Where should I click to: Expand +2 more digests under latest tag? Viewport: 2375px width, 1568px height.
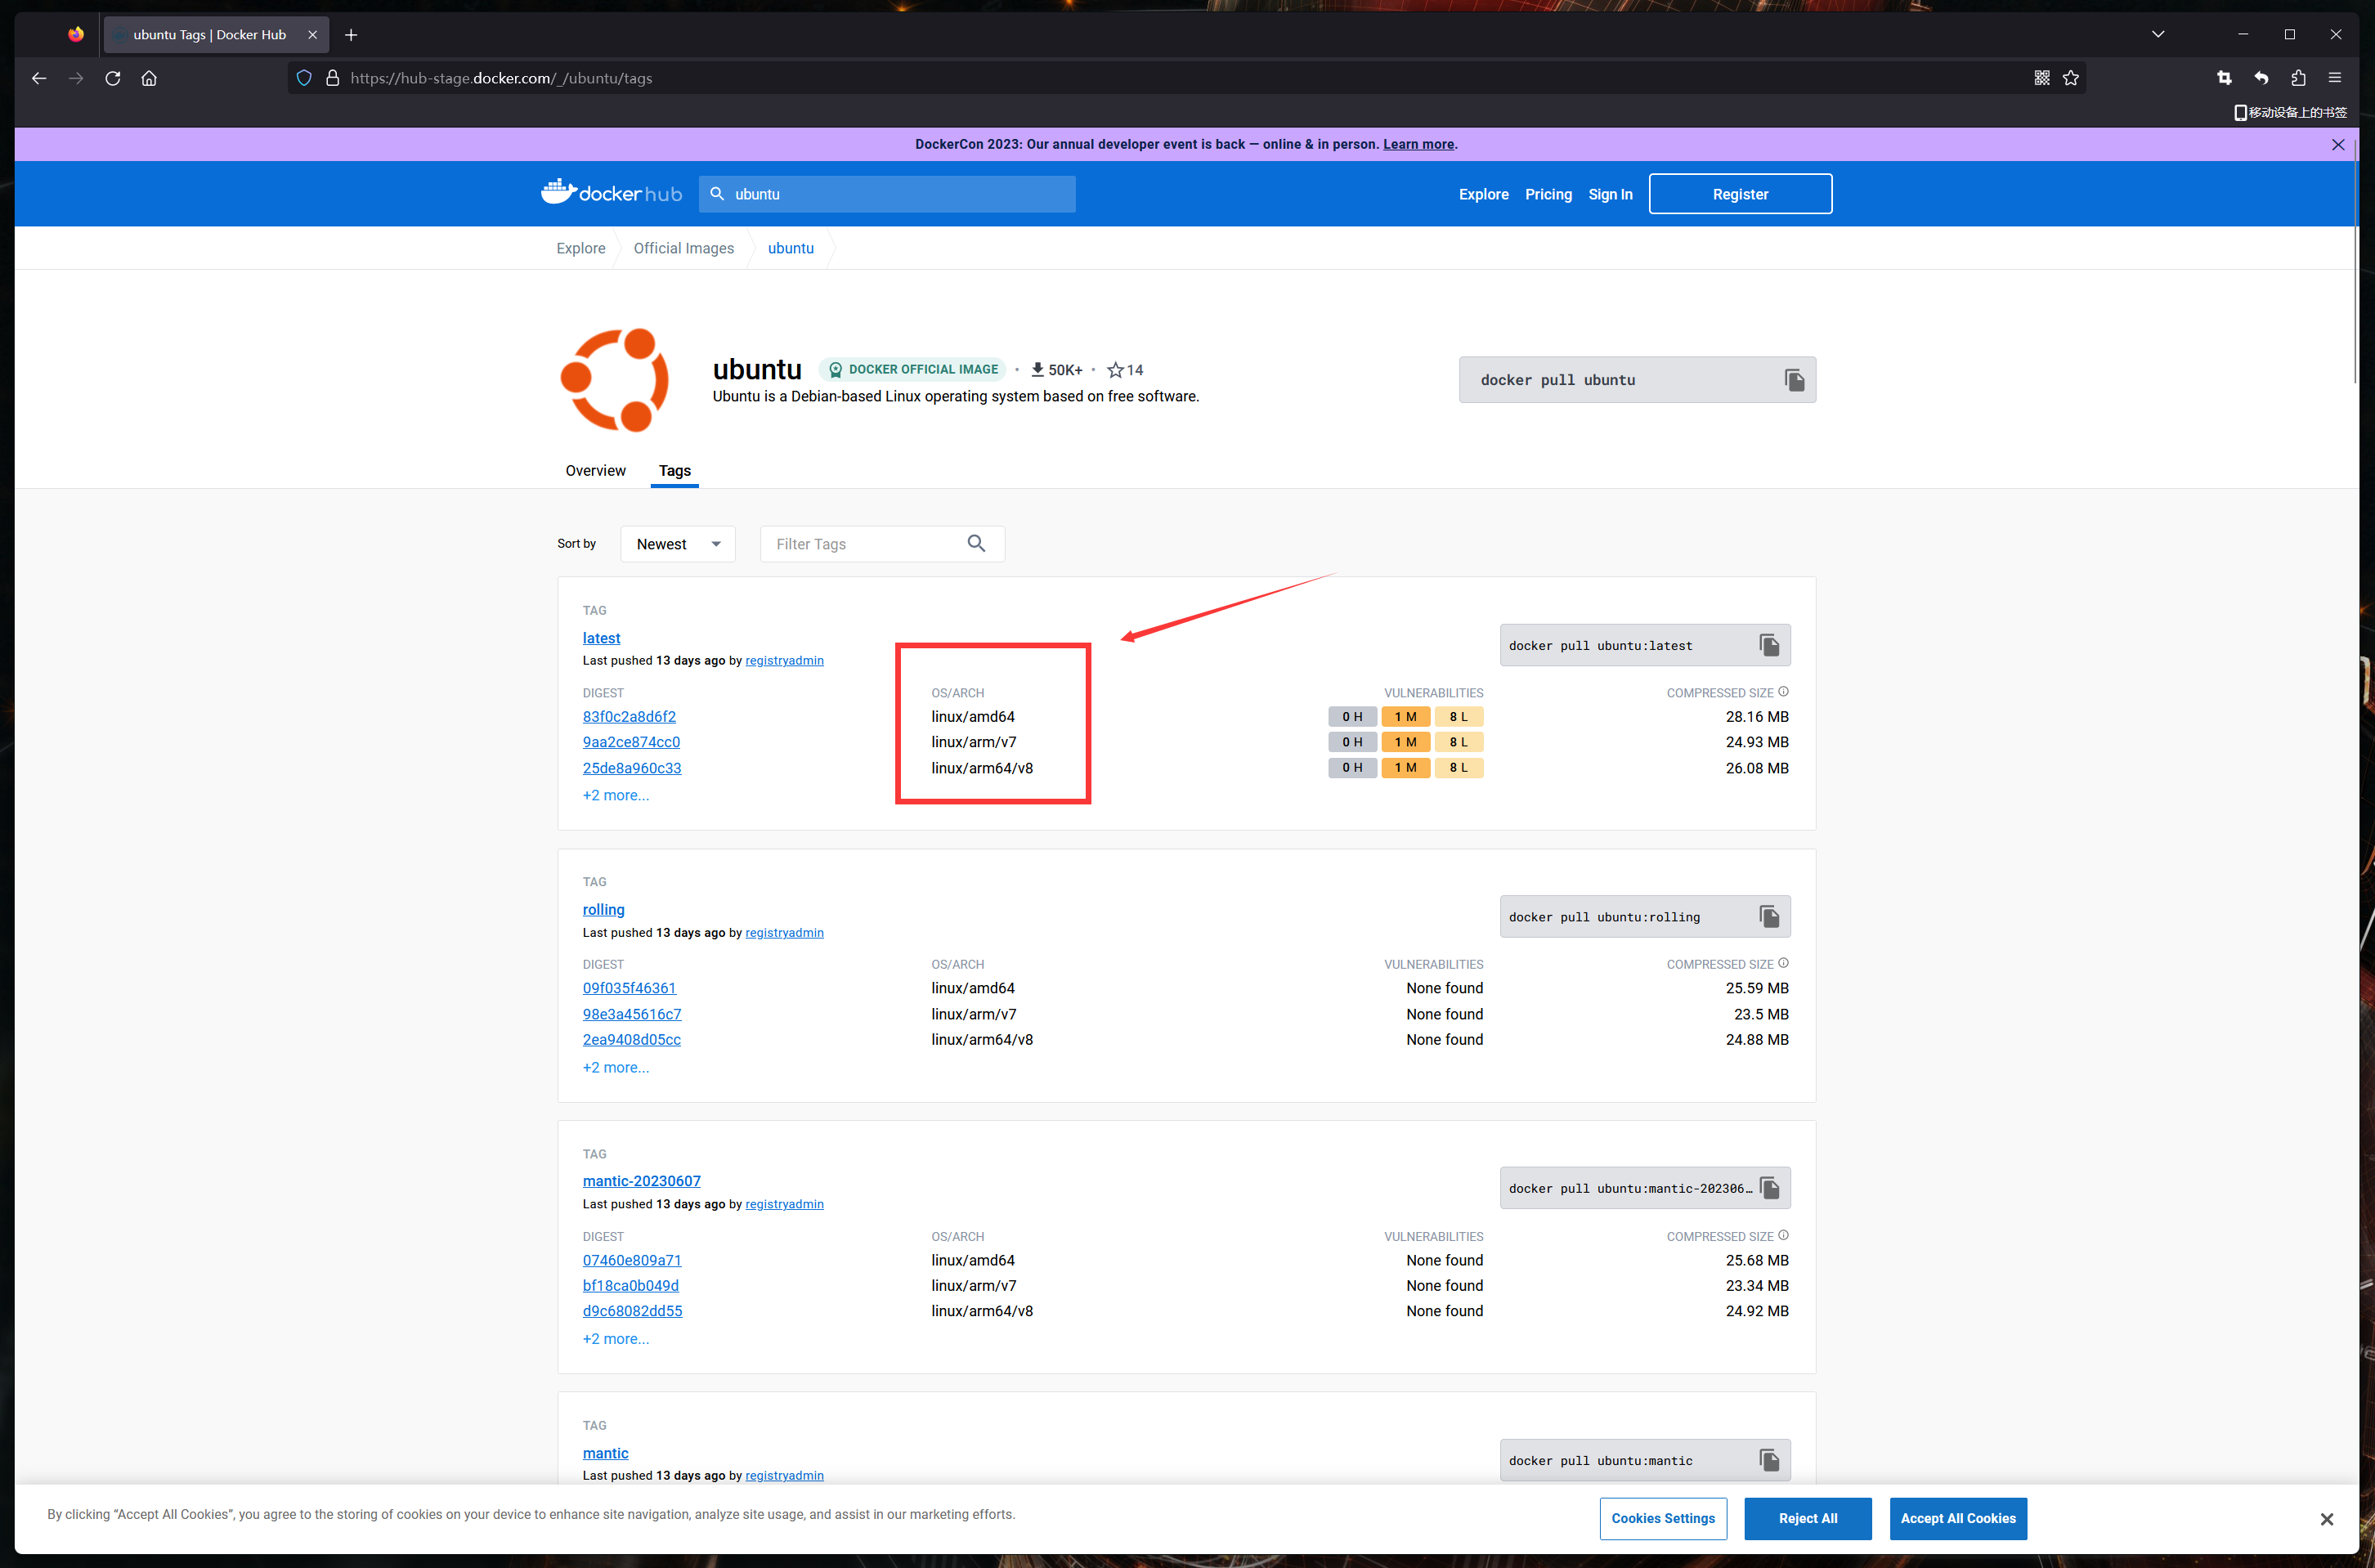click(x=615, y=795)
